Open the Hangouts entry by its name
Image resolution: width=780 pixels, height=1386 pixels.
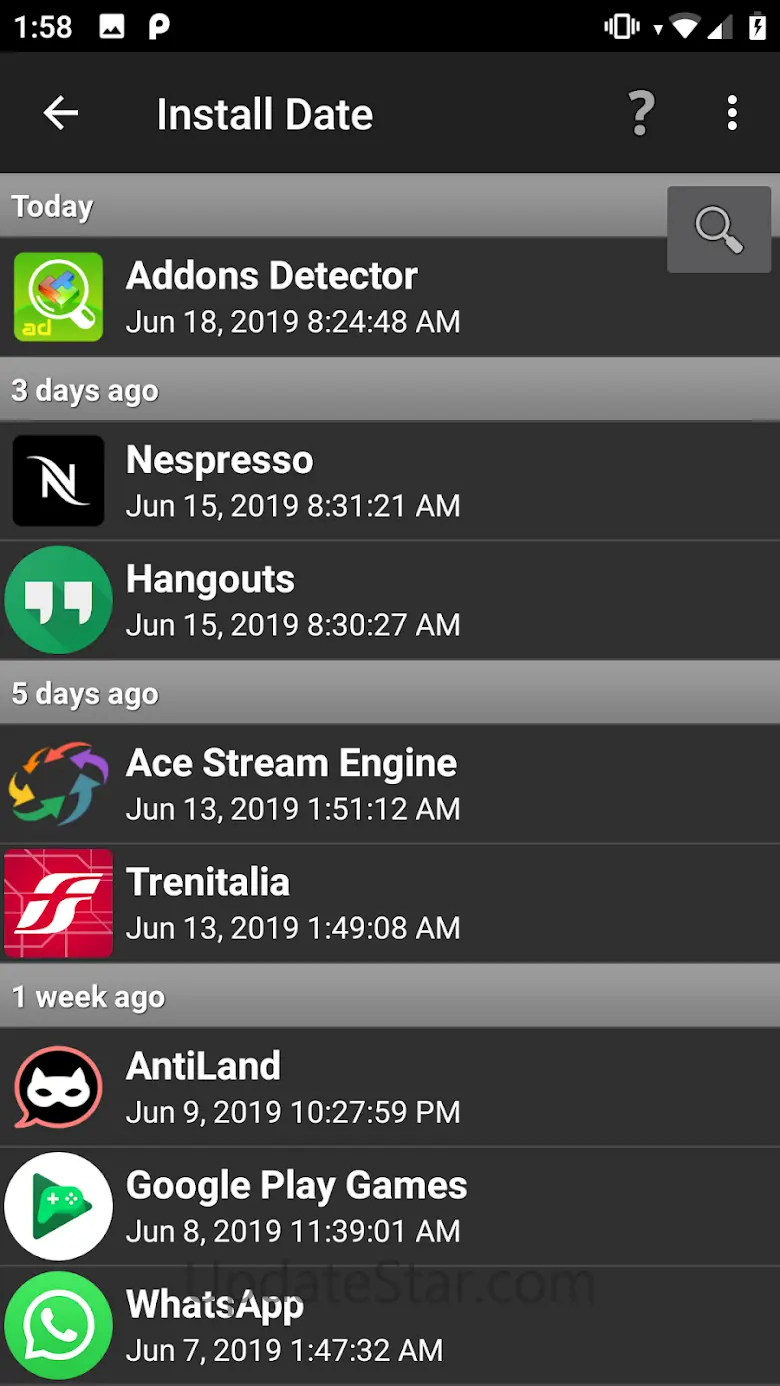point(210,579)
